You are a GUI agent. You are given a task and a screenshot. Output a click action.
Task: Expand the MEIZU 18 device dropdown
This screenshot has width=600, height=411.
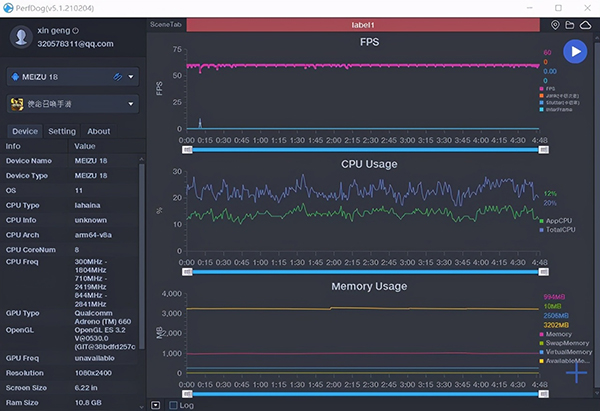pos(131,77)
